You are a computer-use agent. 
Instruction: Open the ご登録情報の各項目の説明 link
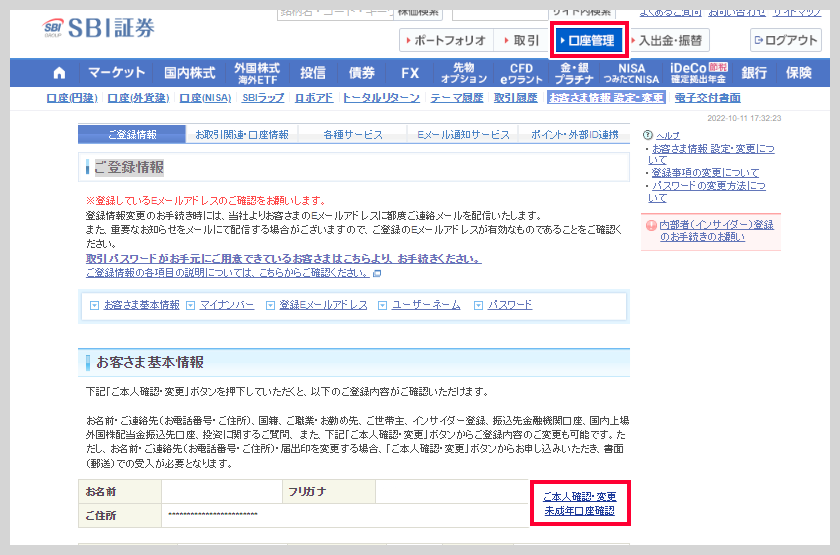point(228,273)
